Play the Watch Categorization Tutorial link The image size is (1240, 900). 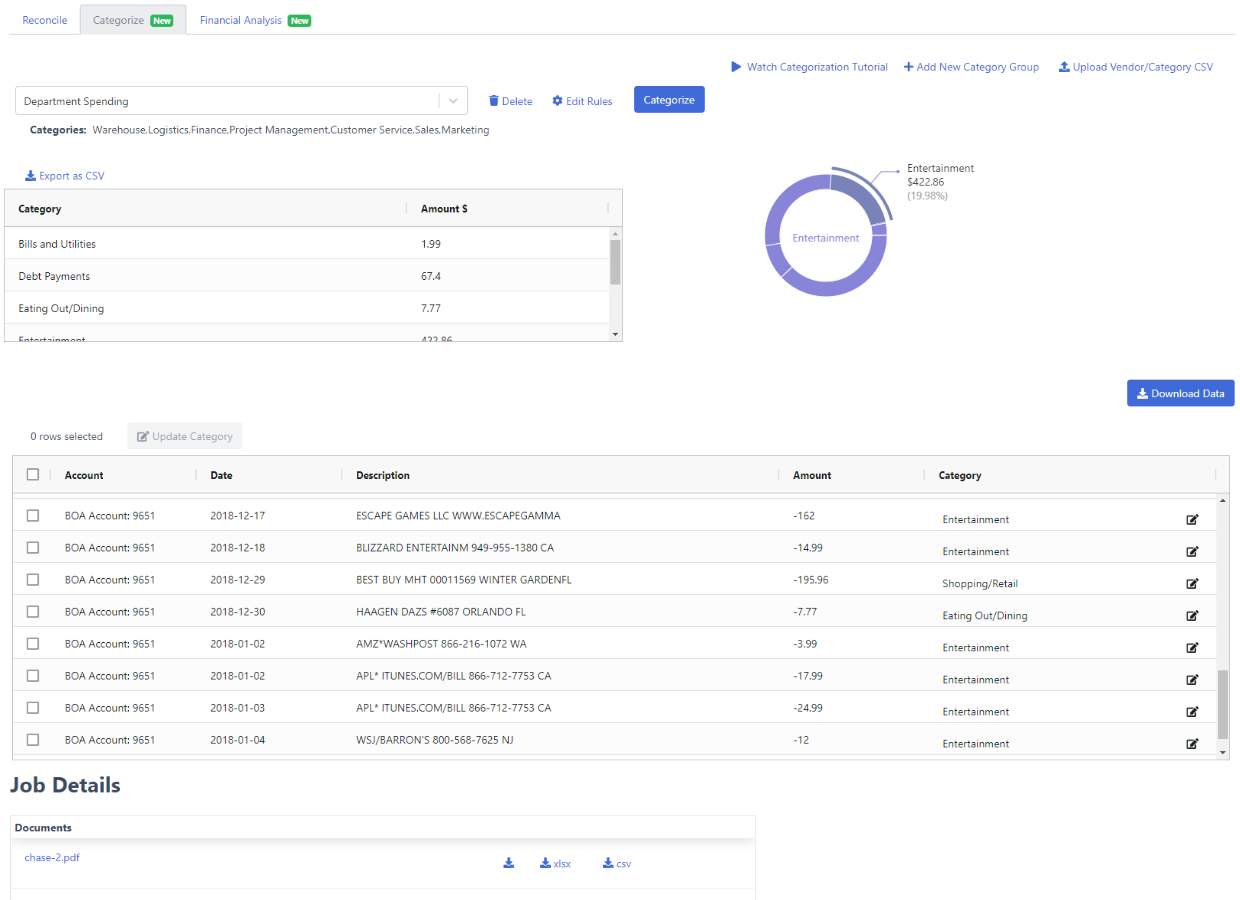[809, 67]
